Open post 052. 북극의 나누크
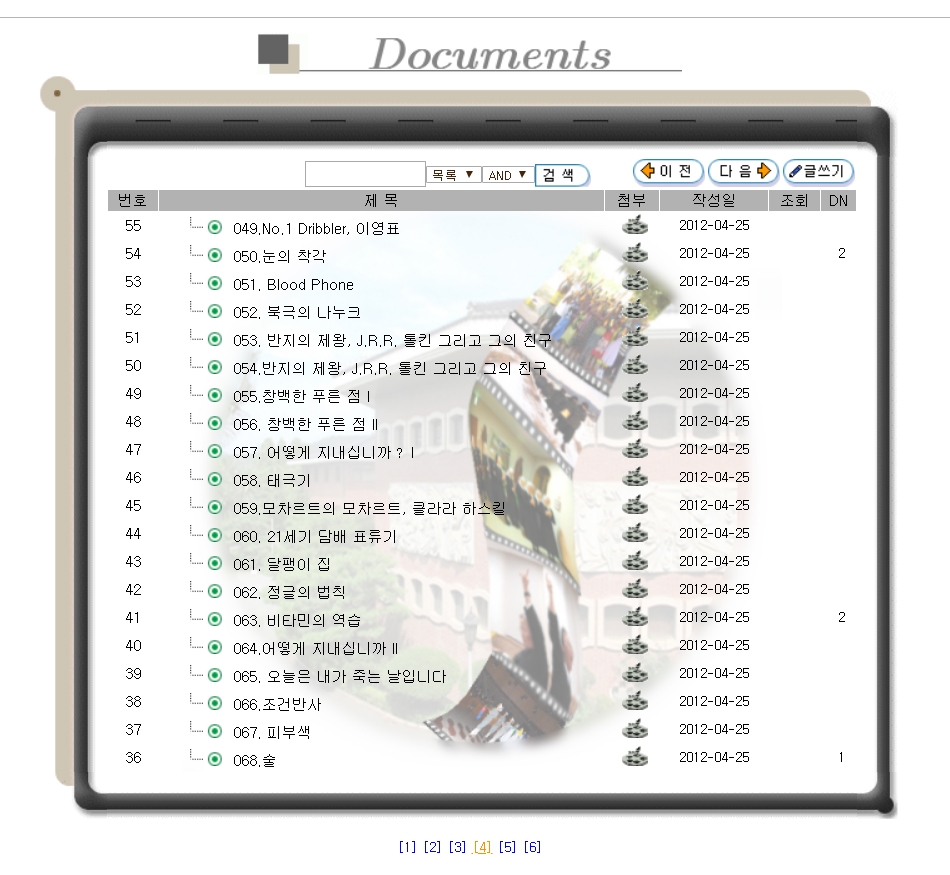The width and height of the screenshot is (950, 875). [297, 312]
